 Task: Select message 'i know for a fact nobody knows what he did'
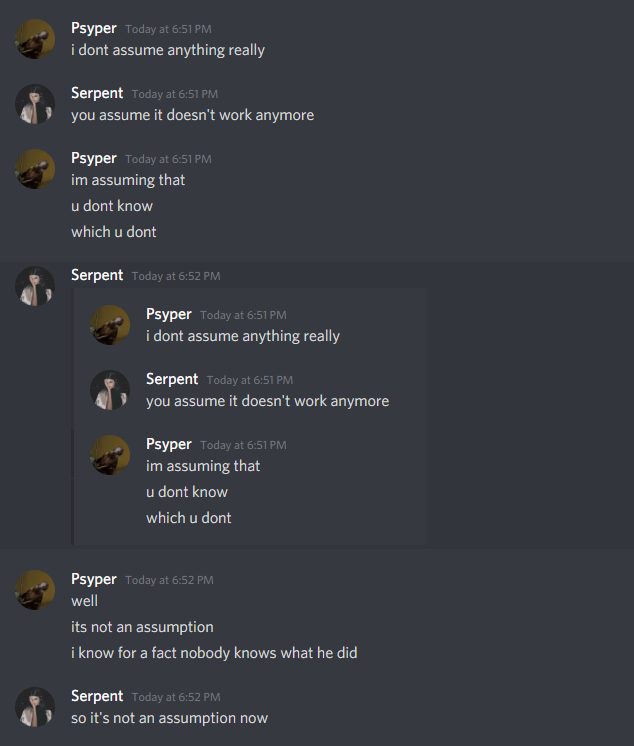coord(214,653)
